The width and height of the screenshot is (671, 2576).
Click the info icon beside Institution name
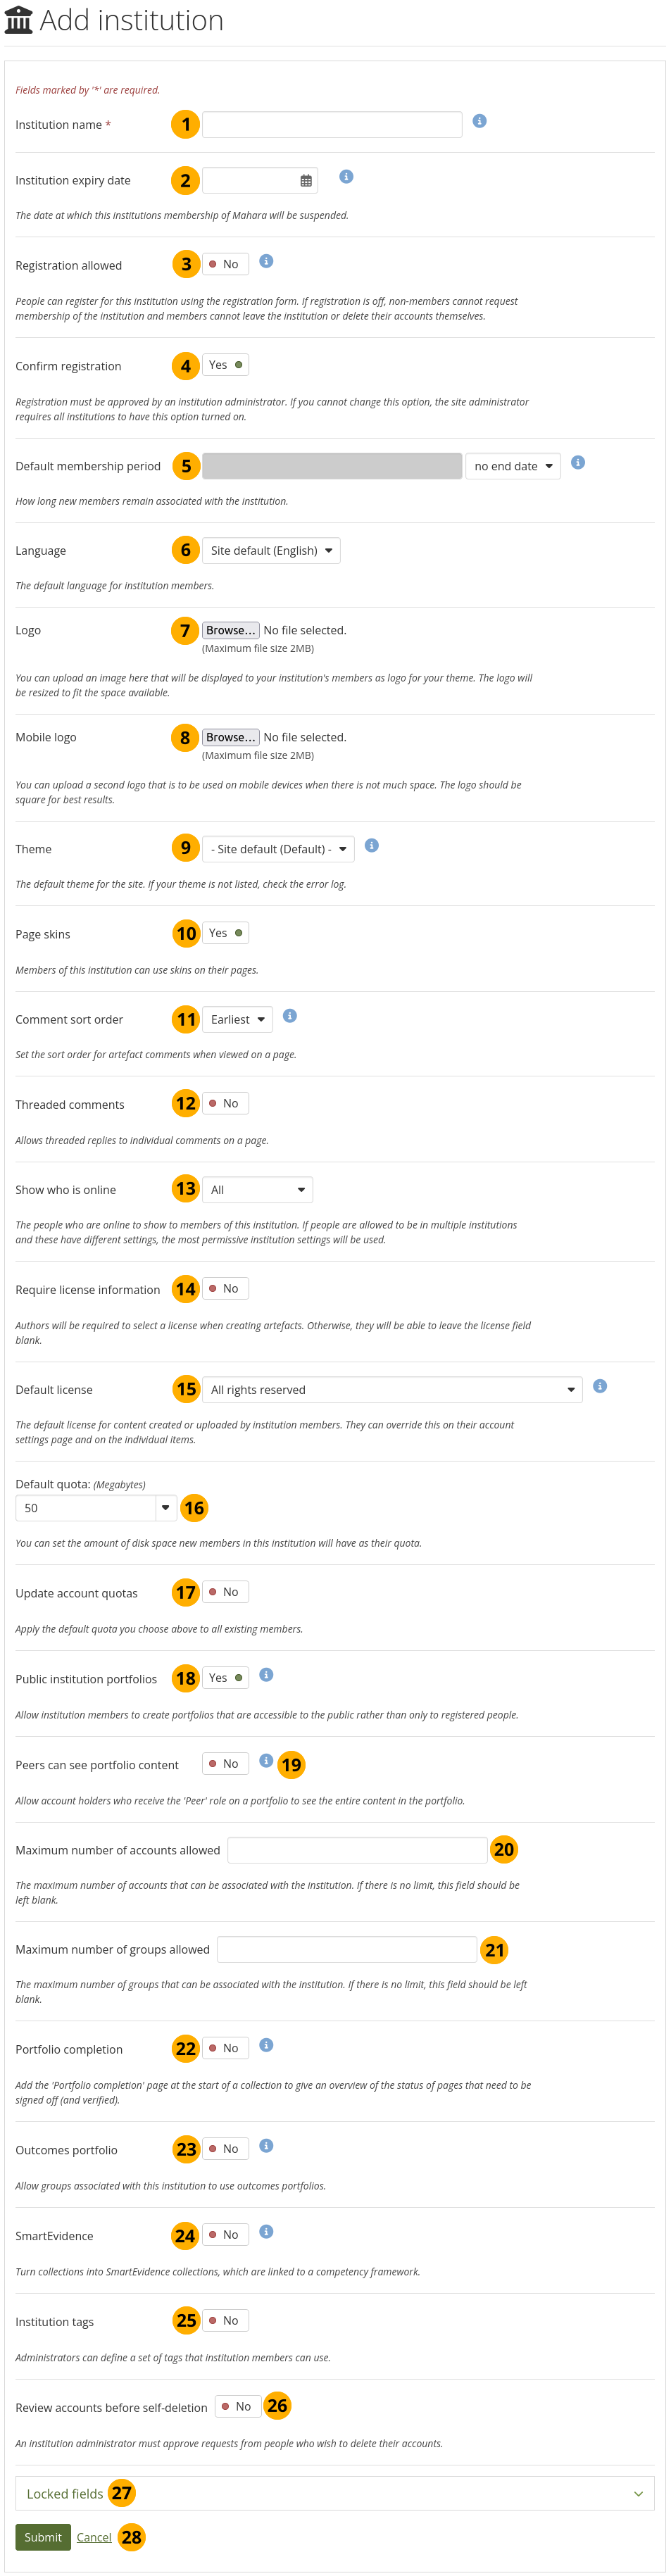click(x=479, y=121)
